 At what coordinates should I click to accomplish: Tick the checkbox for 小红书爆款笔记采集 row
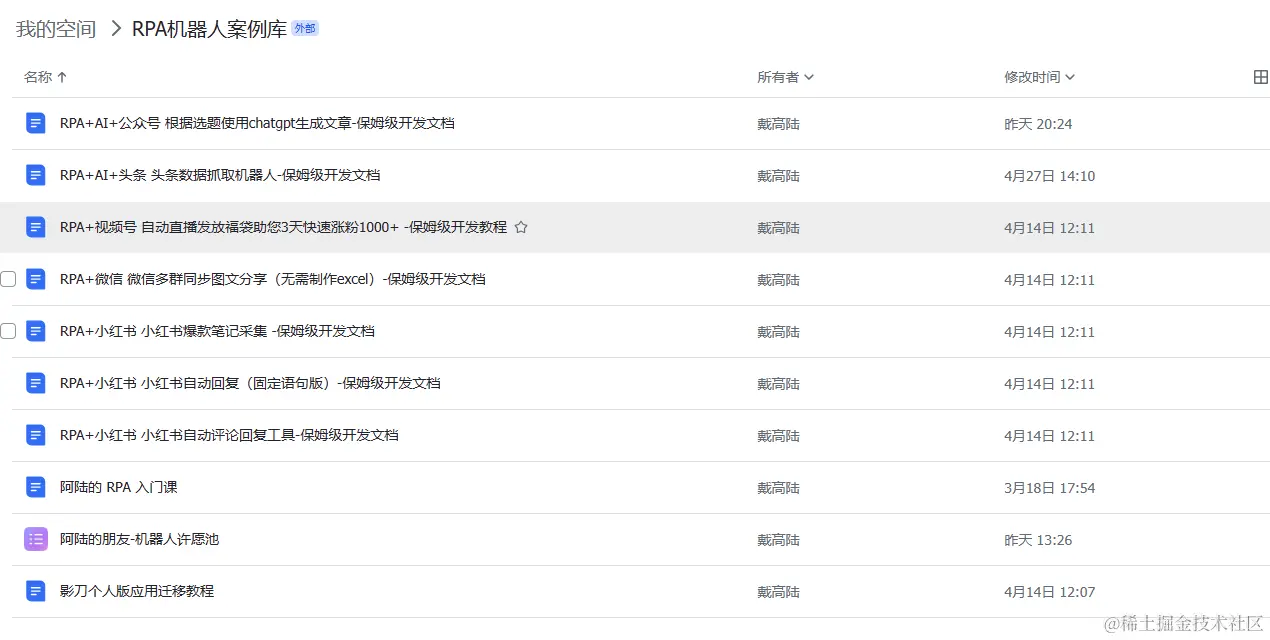point(8,331)
